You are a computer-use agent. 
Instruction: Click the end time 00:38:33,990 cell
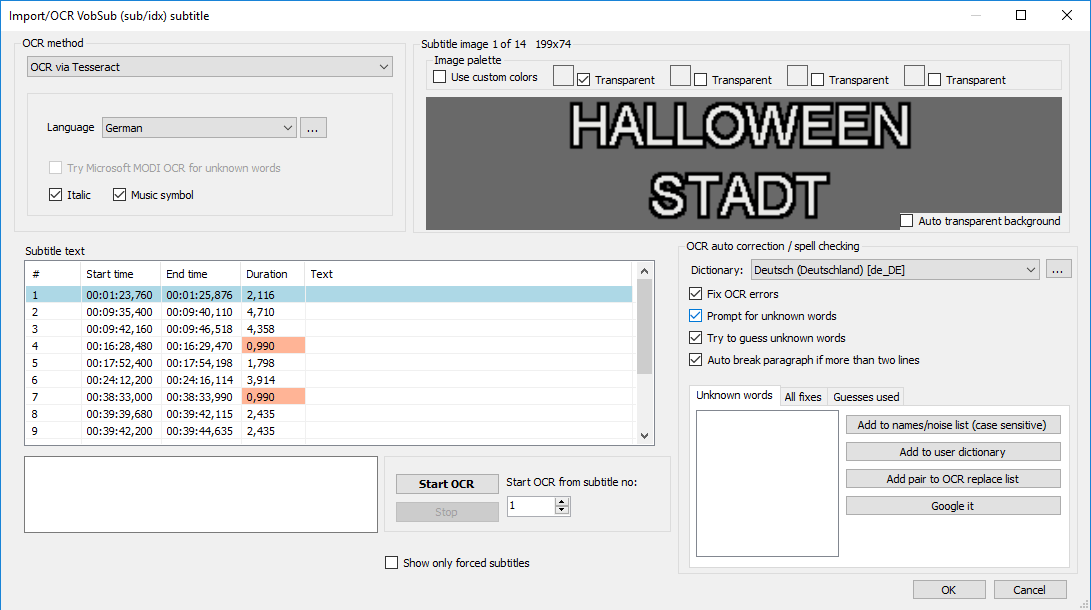[200, 397]
